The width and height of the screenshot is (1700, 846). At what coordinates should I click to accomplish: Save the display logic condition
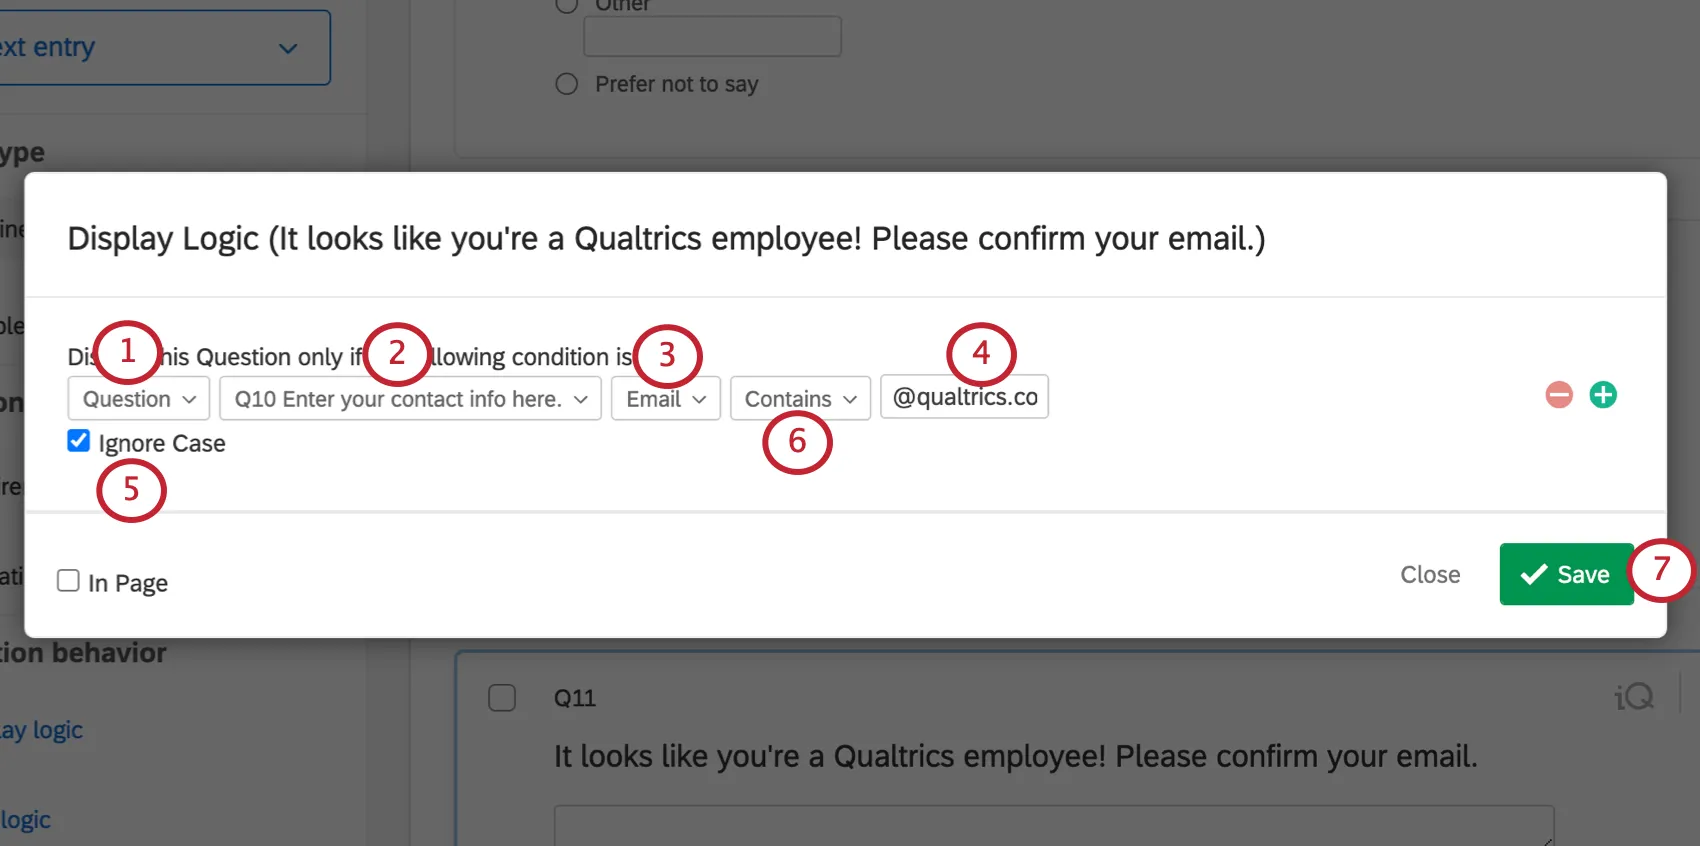coord(1566,574)
